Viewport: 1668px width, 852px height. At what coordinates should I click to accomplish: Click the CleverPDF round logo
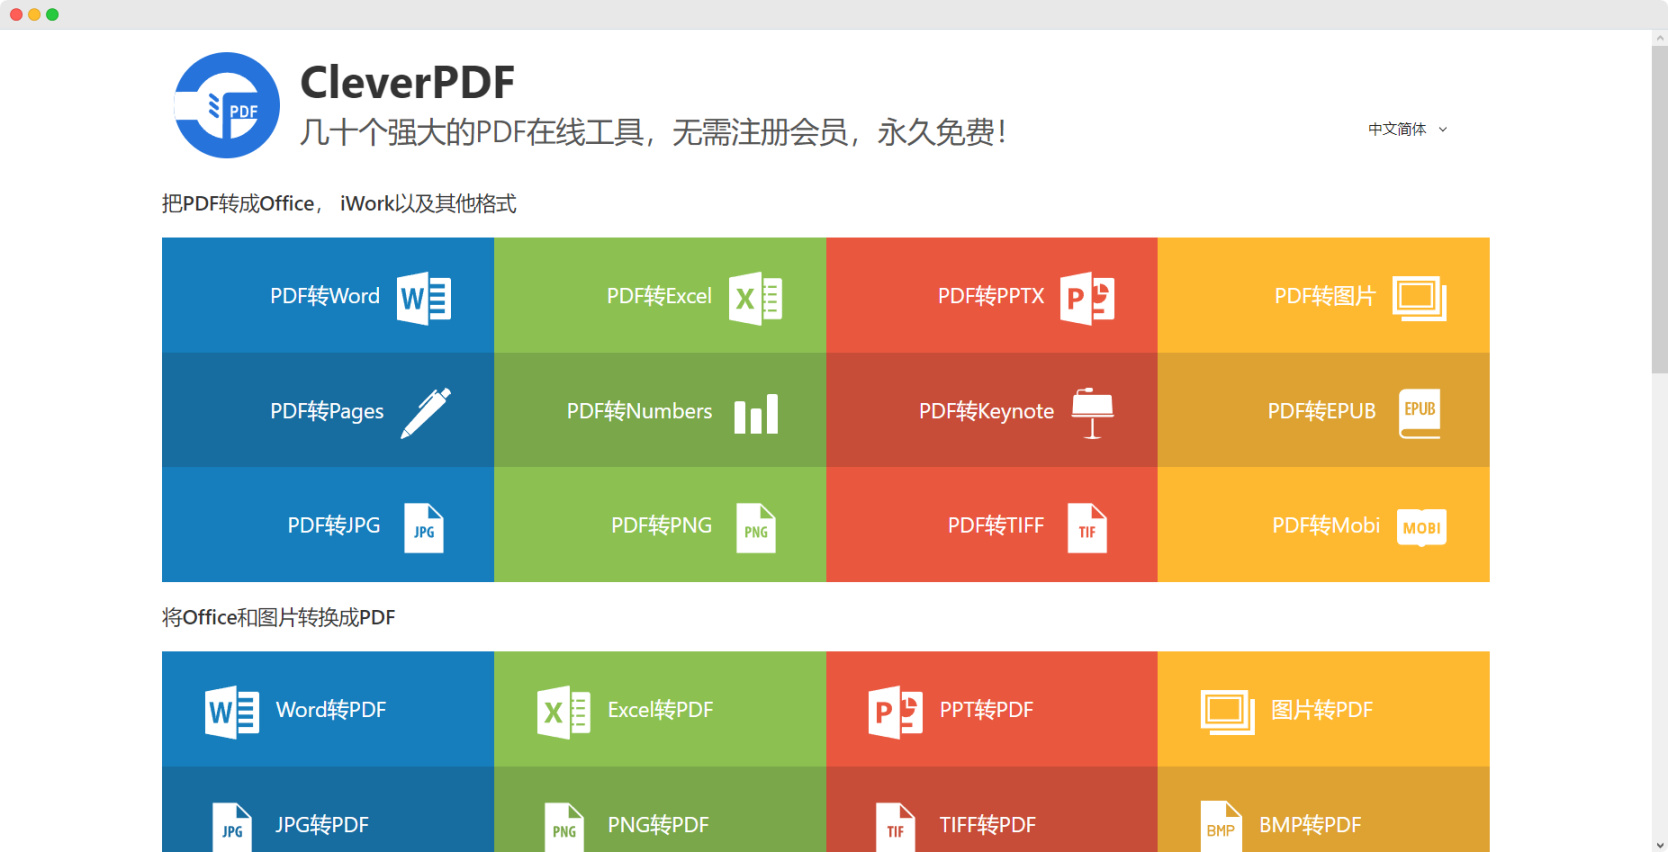(x=227, y=105)
